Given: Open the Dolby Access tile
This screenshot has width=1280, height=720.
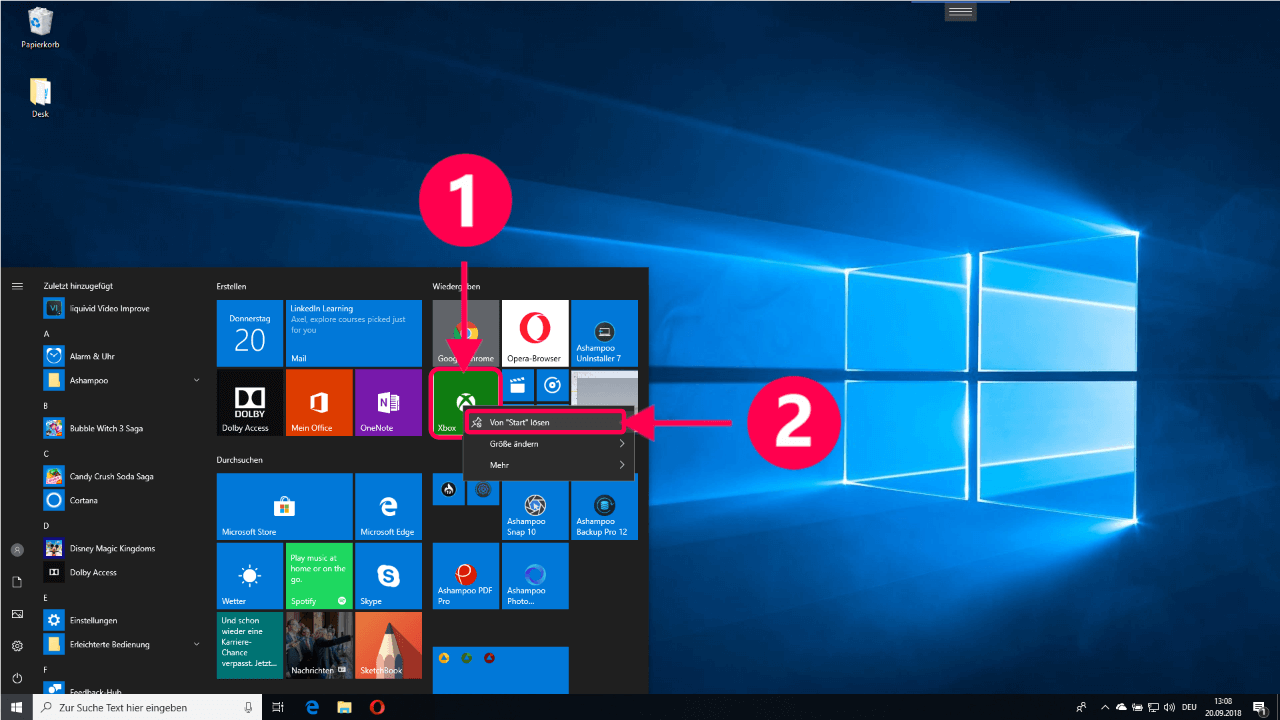Looking at the screenshot, I should click(250, 402).
